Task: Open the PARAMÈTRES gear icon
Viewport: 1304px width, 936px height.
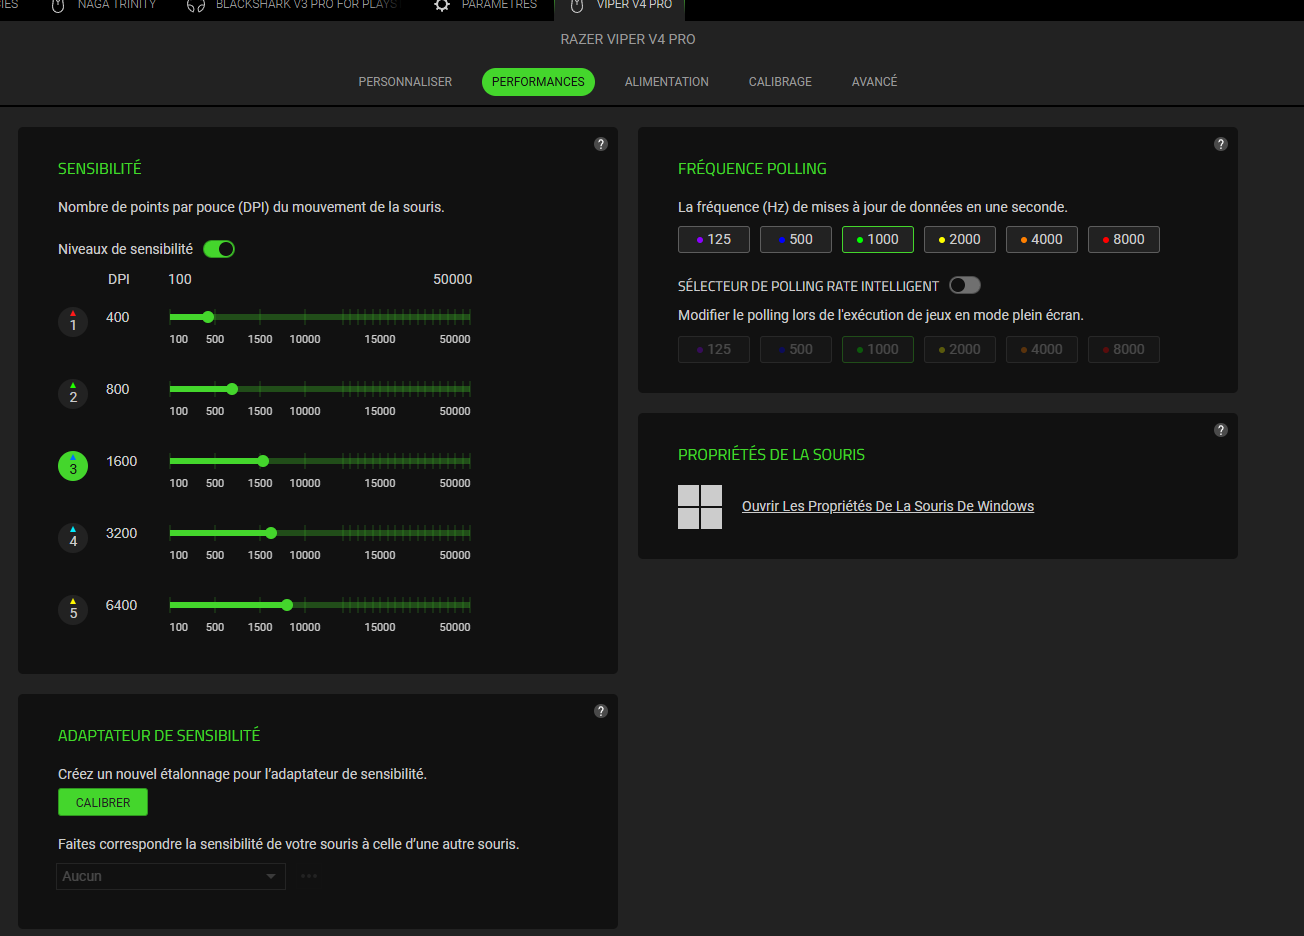Action: click(442, 5)
